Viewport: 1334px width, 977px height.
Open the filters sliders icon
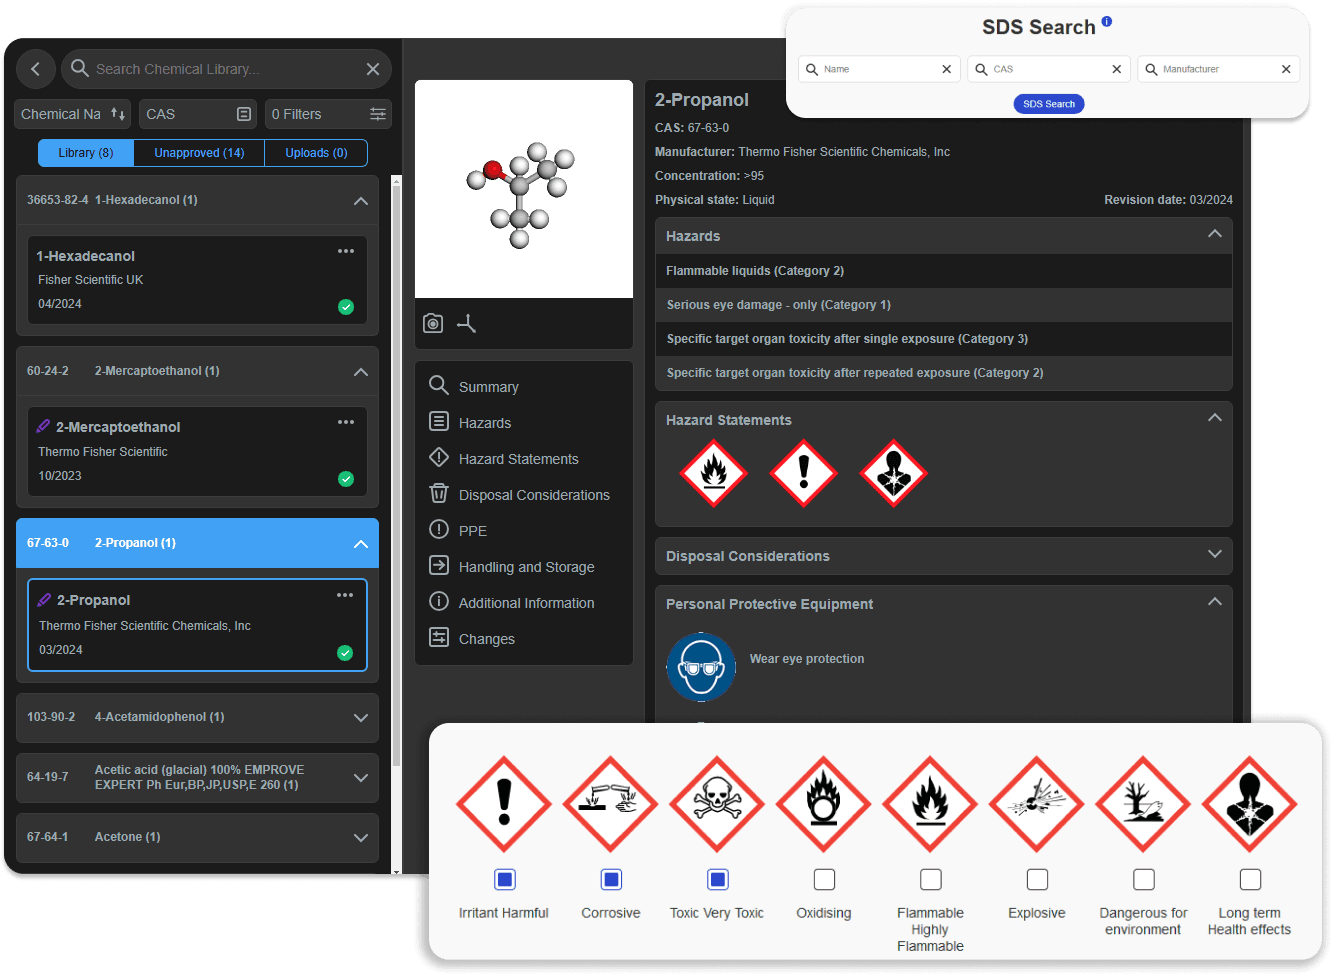[378, 114]
